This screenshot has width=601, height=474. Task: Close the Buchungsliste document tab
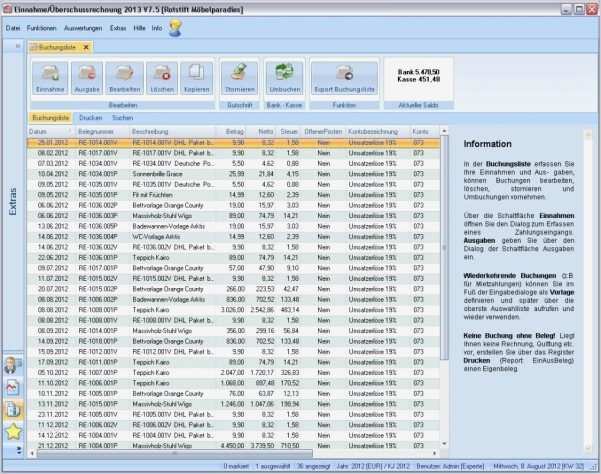click(86, 47)
